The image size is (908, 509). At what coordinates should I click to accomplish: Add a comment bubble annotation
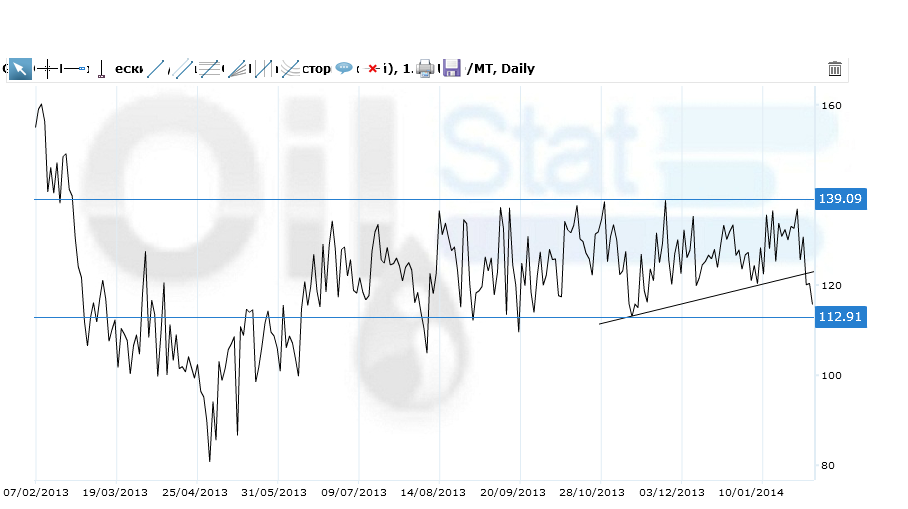coord(344,69)
